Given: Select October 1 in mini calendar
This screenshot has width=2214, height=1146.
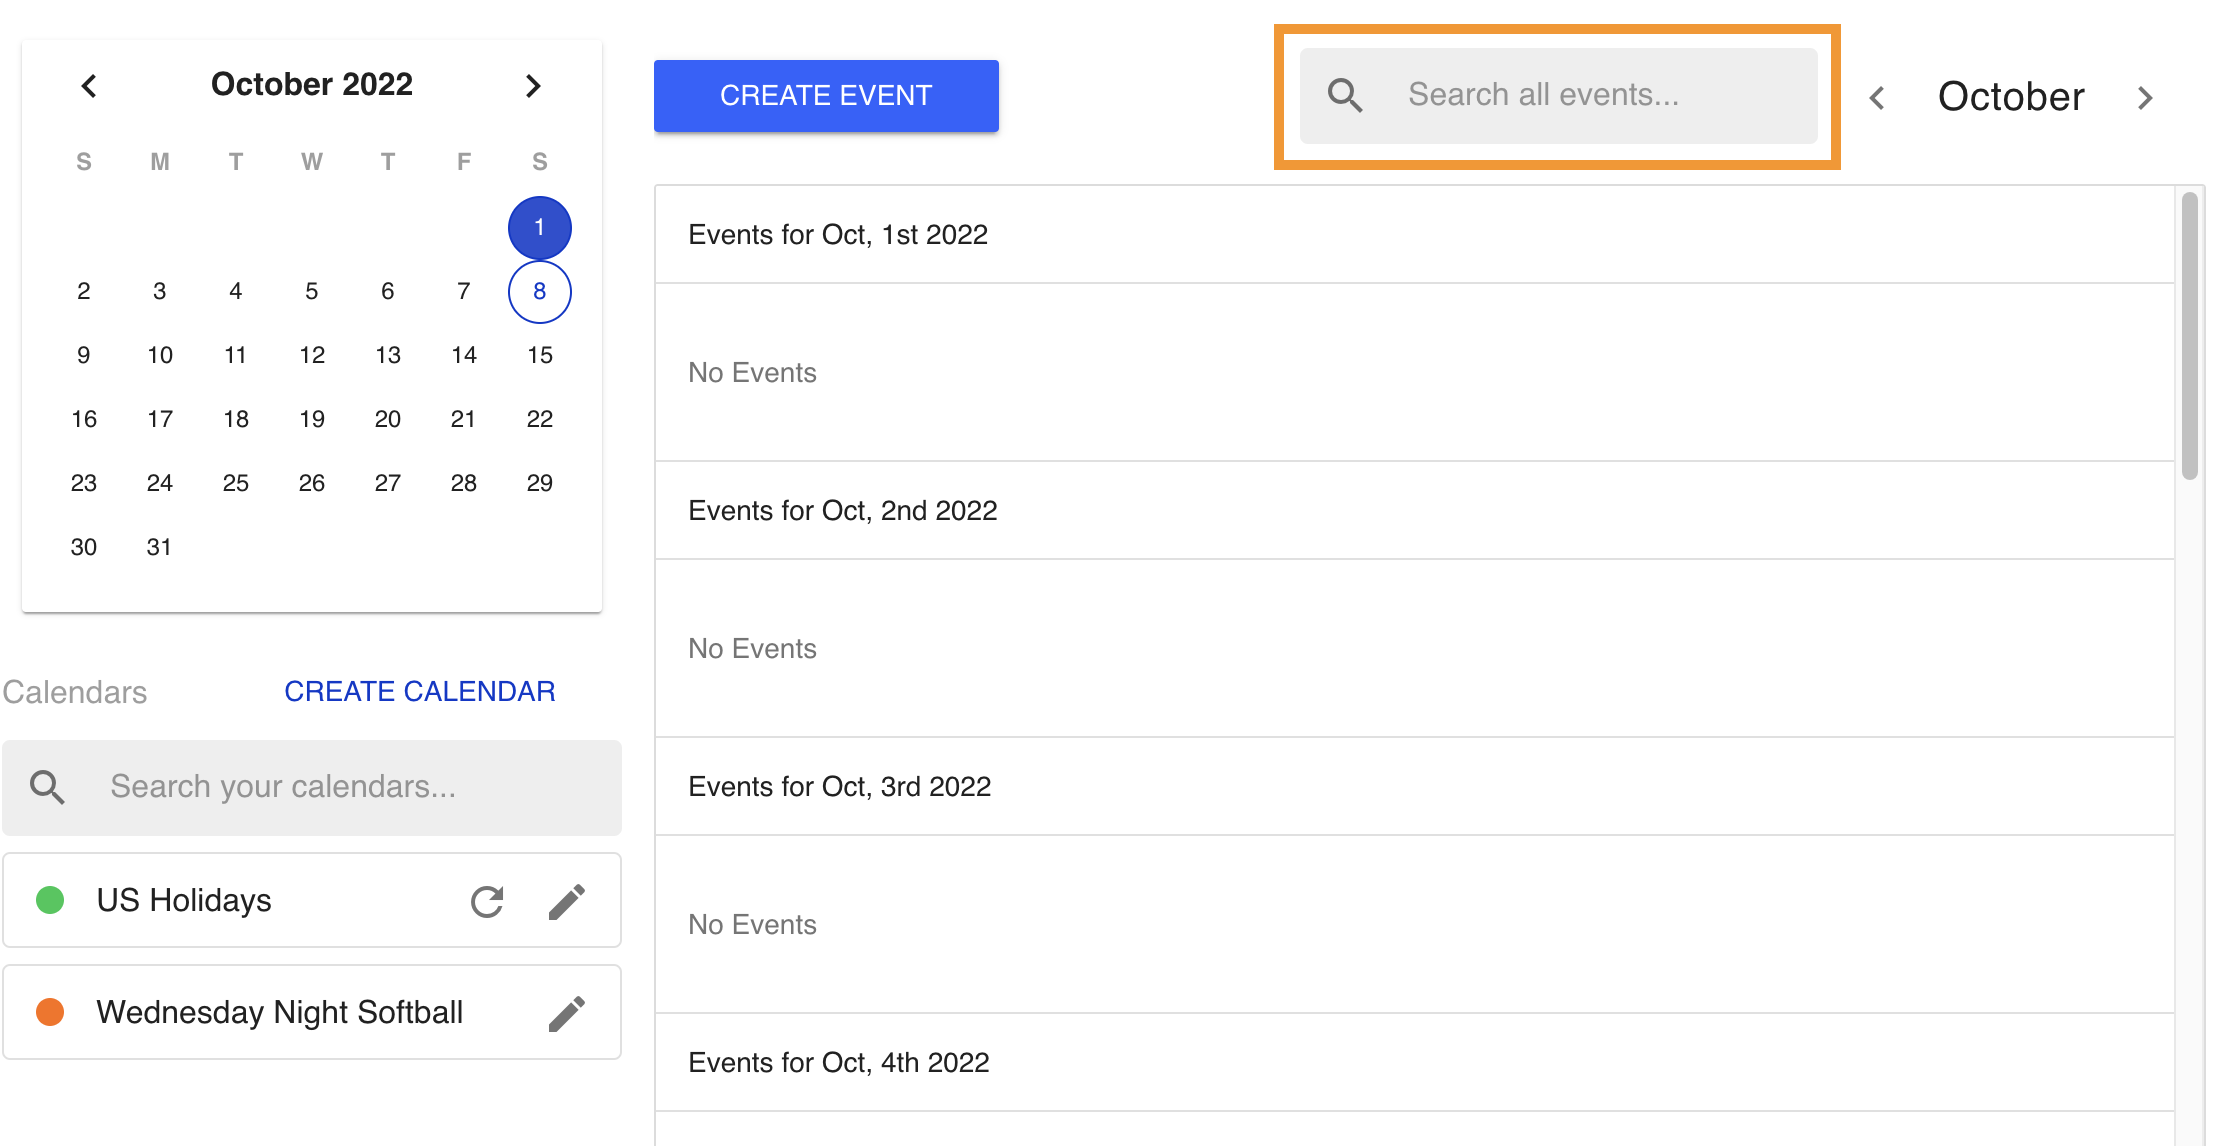Looking at the screenshot, I should pyautogui.click(x=540, y=228).
